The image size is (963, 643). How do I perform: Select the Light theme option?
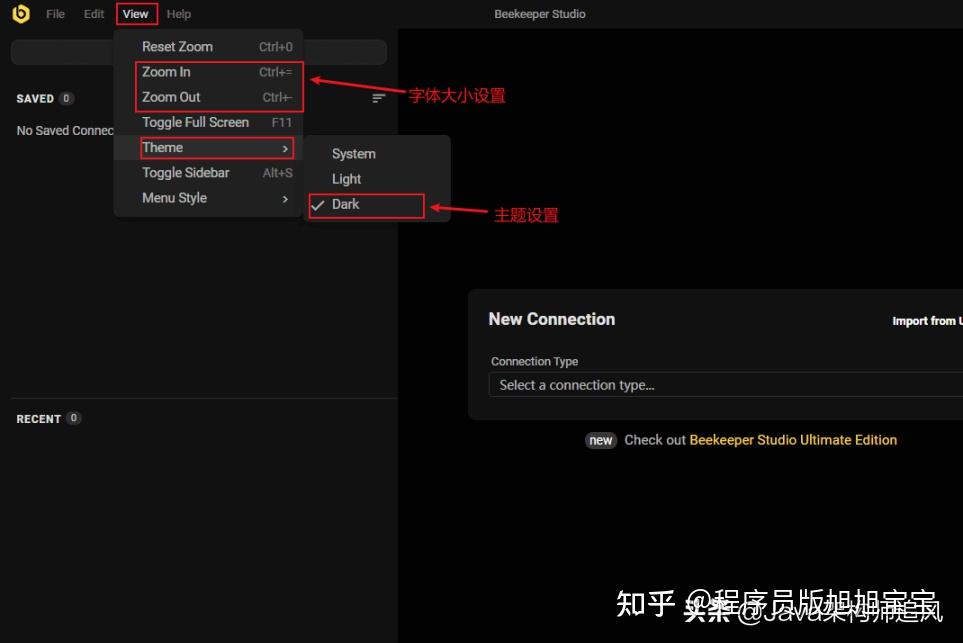click(x=377, y=179)
